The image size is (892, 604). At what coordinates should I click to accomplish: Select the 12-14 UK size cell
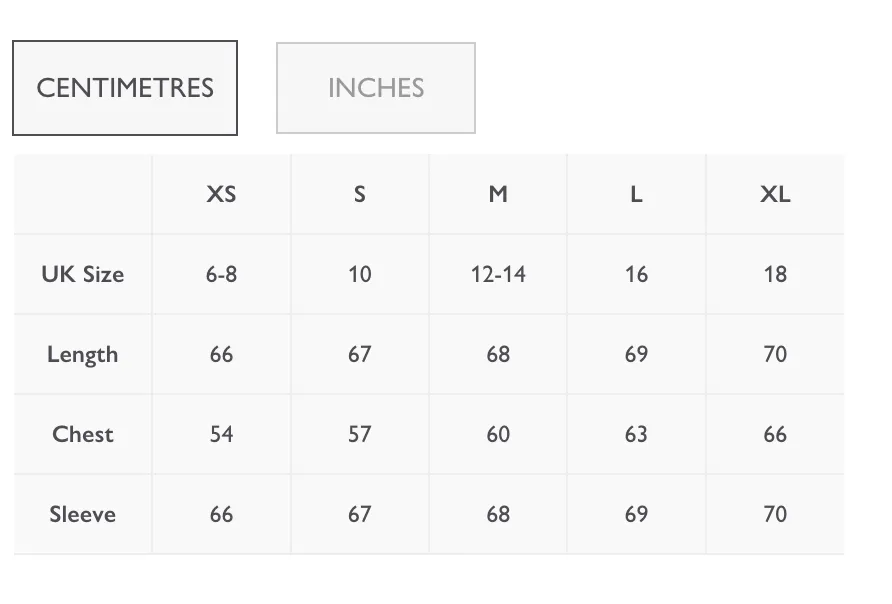coord(498,274)
